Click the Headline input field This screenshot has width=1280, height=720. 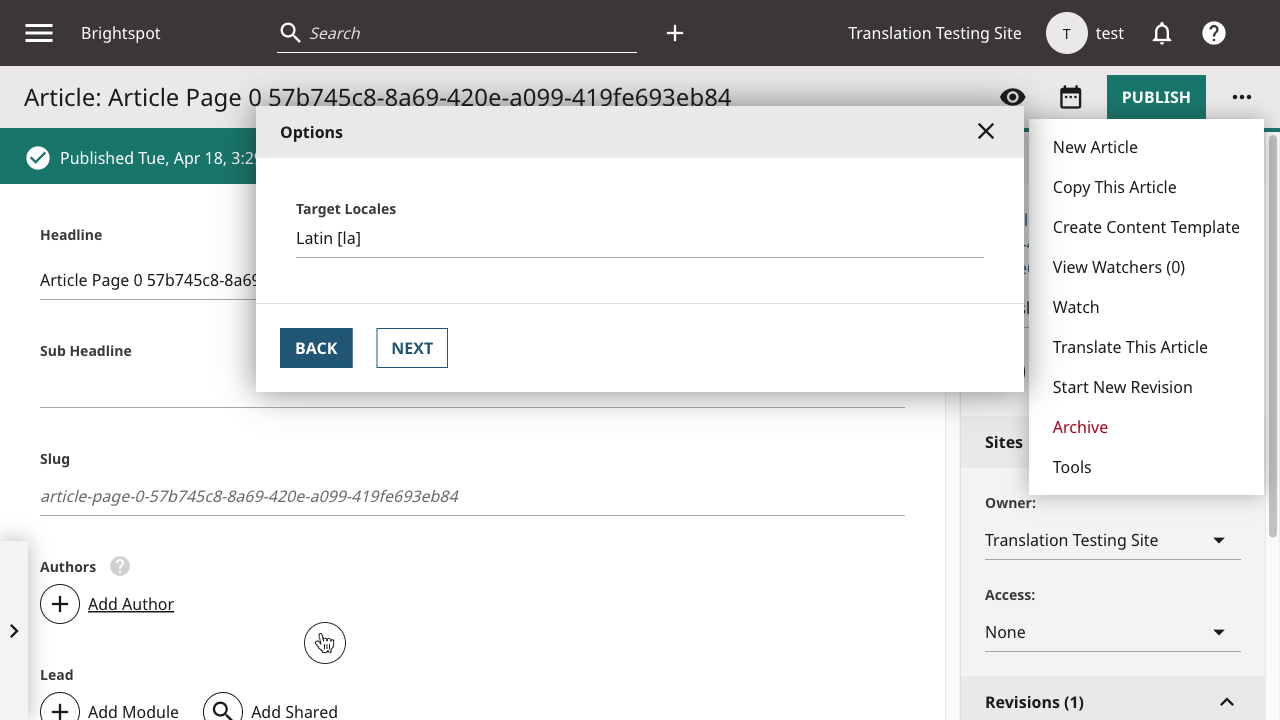148,280
